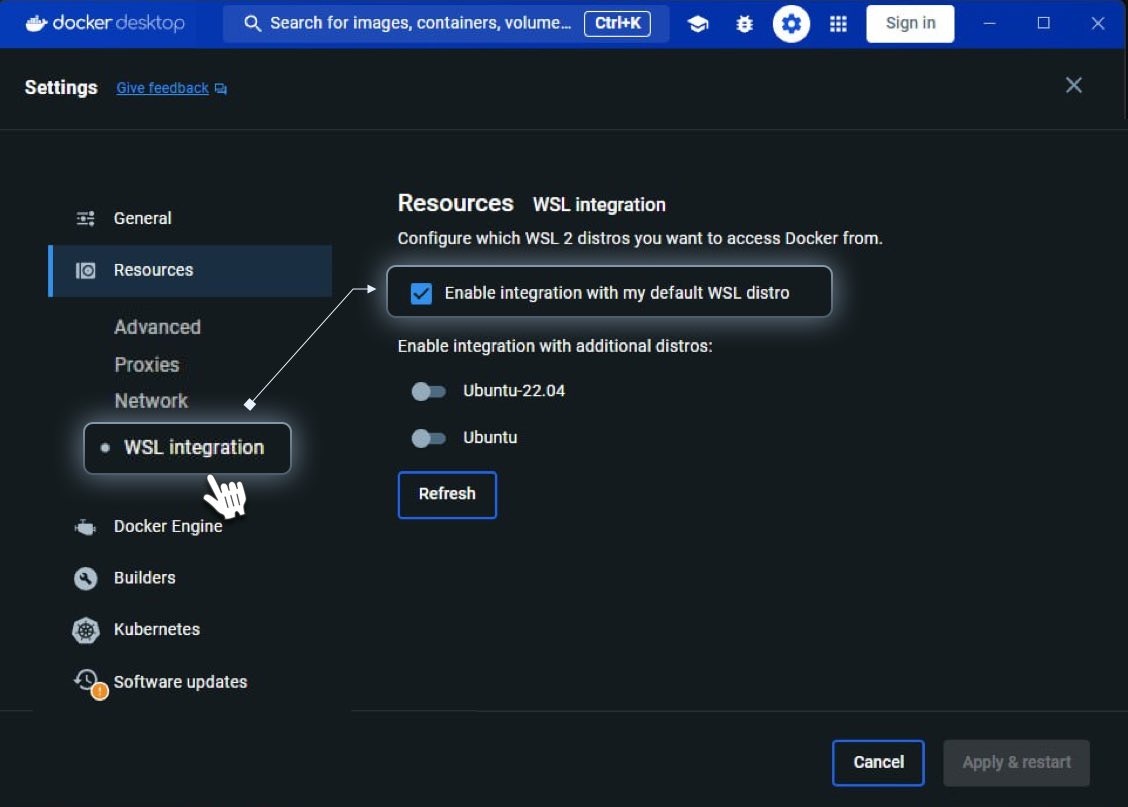Select the Resources section

pyautogui.click(x=190, y=270)
